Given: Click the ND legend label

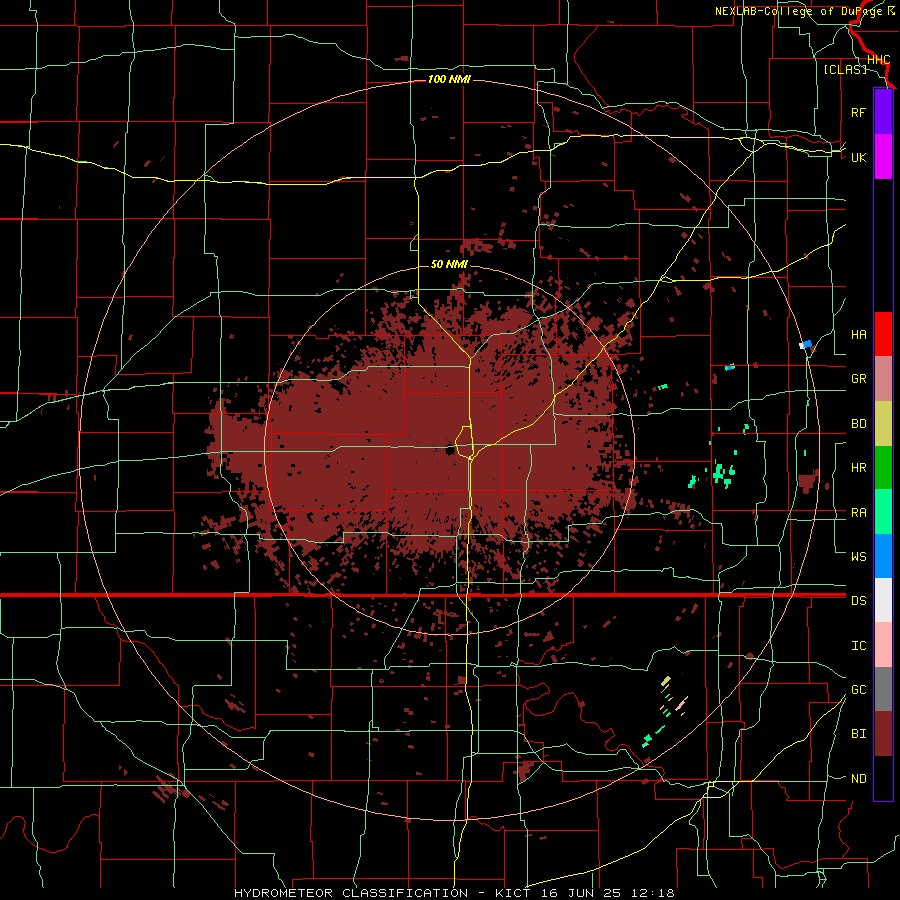Looking at the screenshot, I should (x=858, y=779).
